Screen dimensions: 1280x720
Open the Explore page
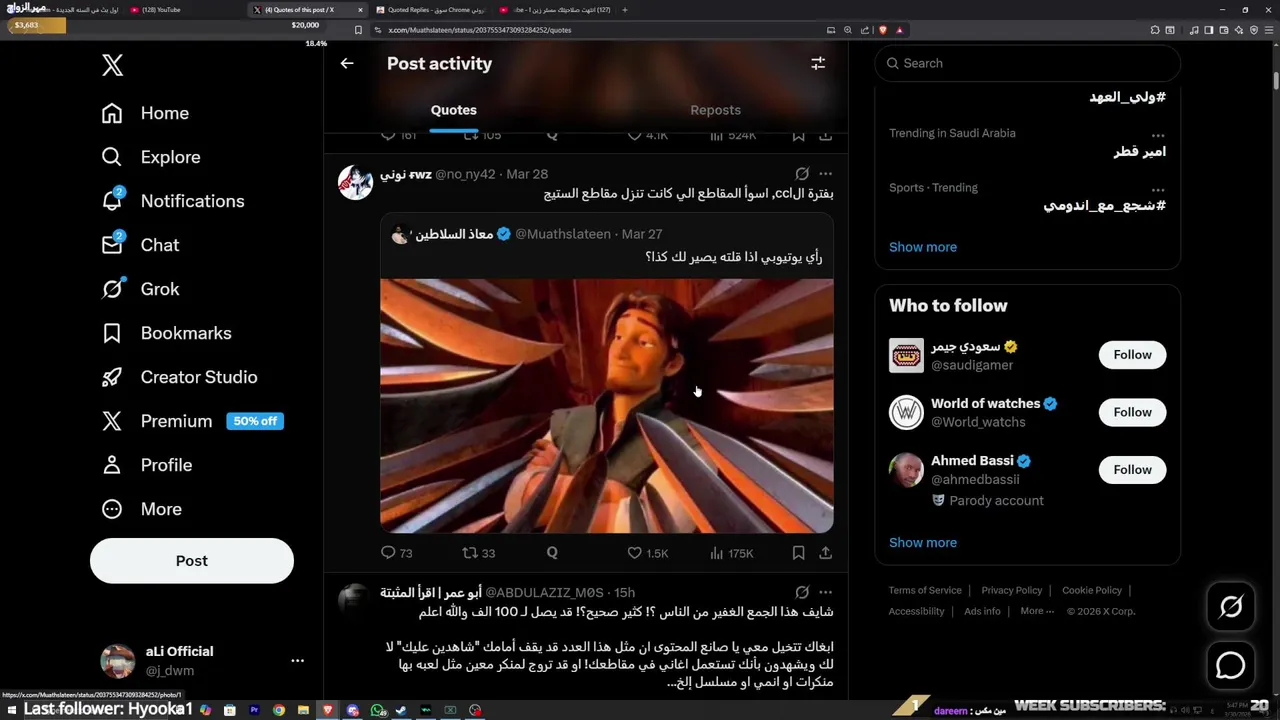(151, 157)
